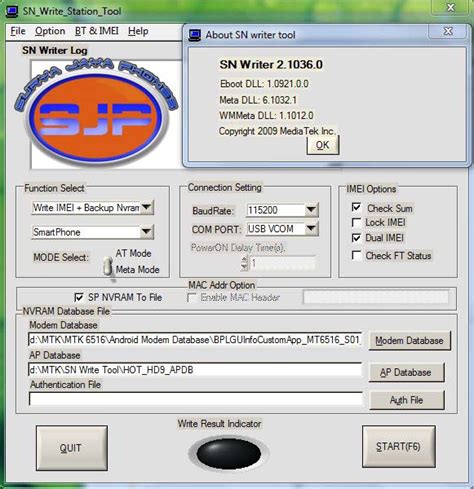This screenshot has width=474, height=489.
Task: Click the PowerON Delay Time stepper arrows
Action: click(x=244, y=263)
